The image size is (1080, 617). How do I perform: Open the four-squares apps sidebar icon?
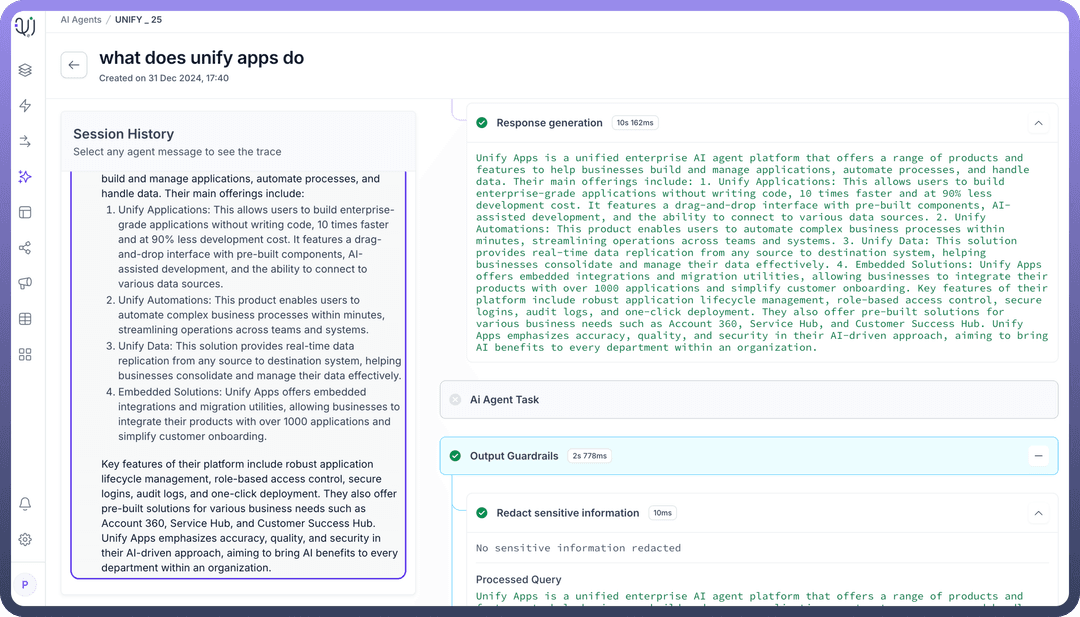pyautogui.click(x=25, y=355)
